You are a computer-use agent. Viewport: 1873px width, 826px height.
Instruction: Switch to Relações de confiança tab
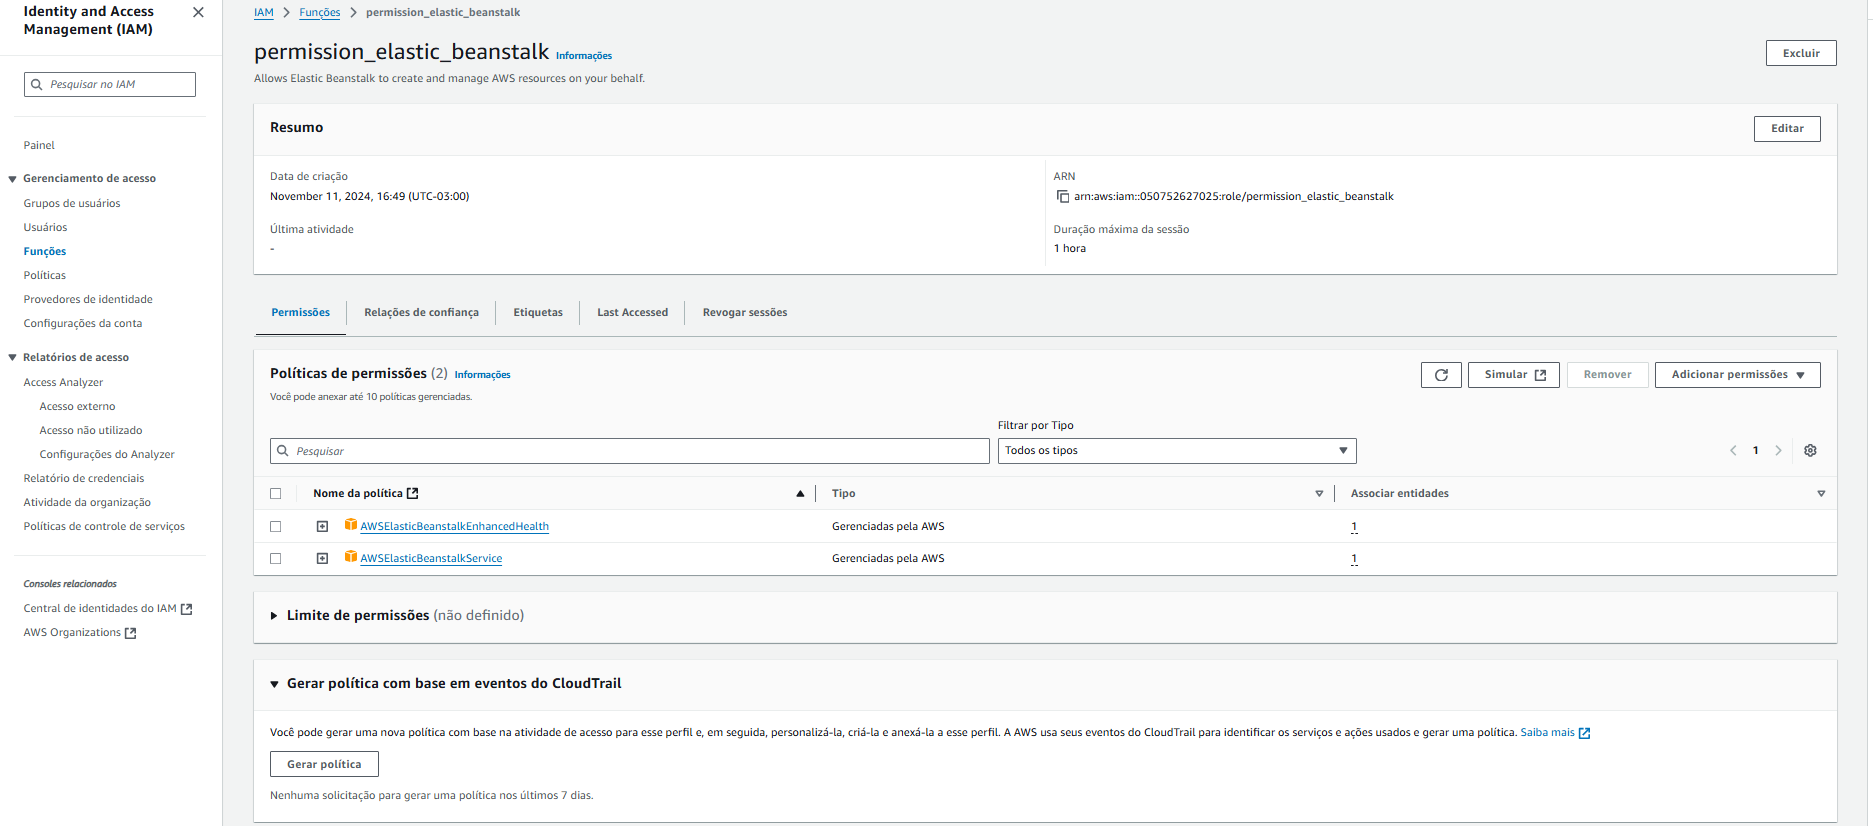[x=421, y=313]
